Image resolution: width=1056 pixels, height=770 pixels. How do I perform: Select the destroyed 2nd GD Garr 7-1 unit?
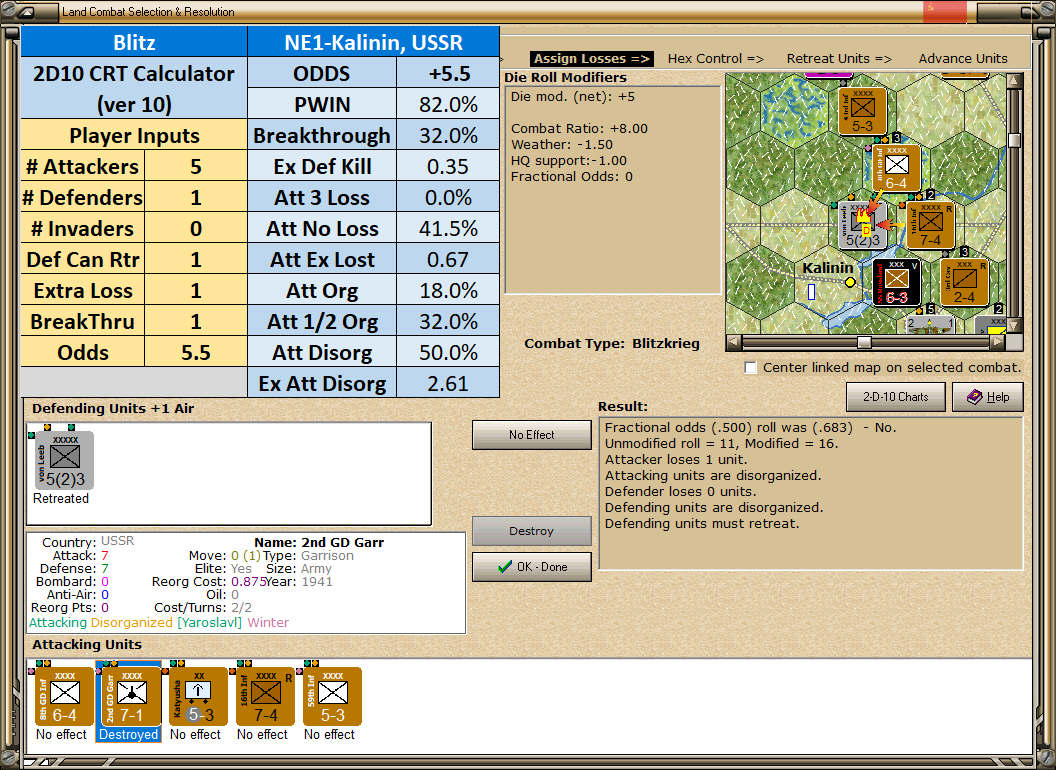[131, 696]
